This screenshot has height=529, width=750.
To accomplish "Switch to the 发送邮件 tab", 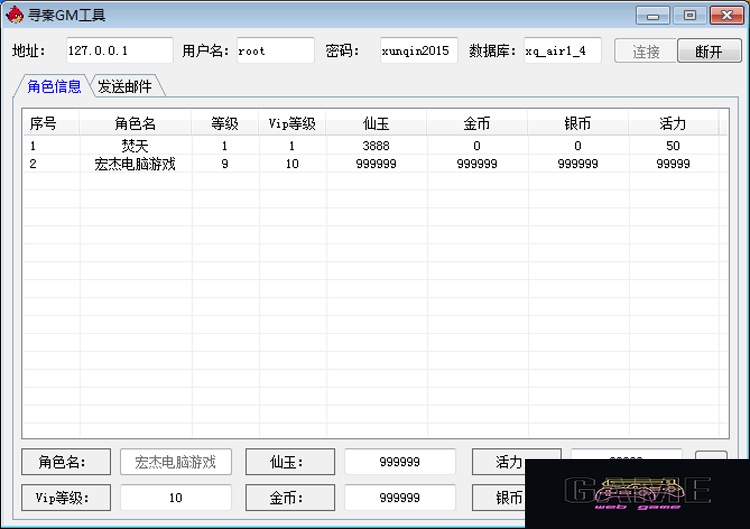I will coord(125,87).
